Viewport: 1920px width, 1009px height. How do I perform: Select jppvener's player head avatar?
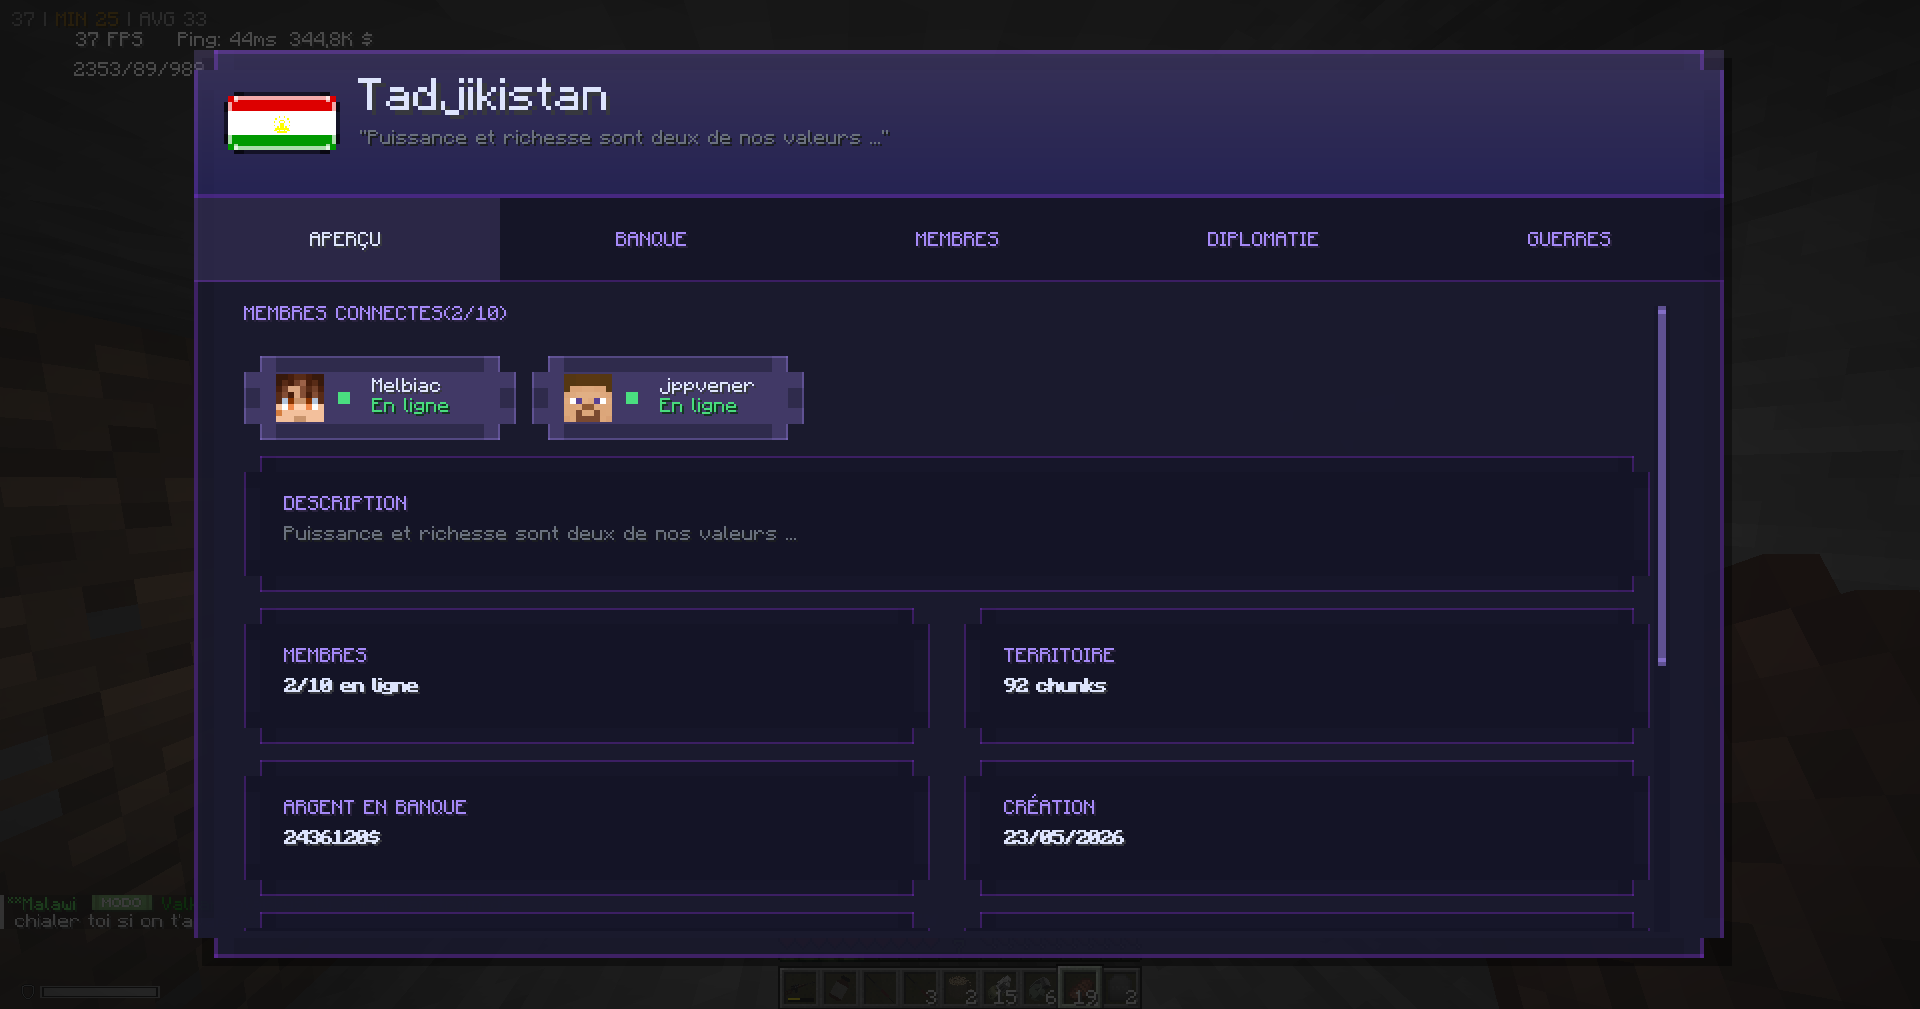coord(588,398)
